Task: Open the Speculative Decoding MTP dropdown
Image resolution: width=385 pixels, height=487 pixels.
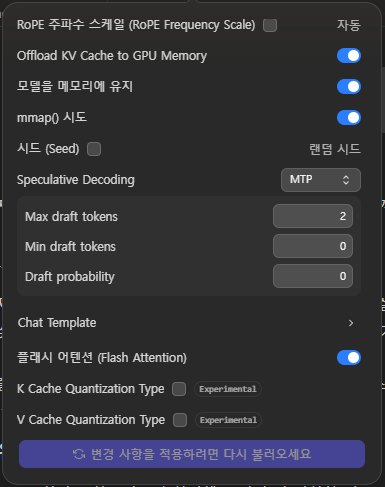Action: click(x=321, y=180)
